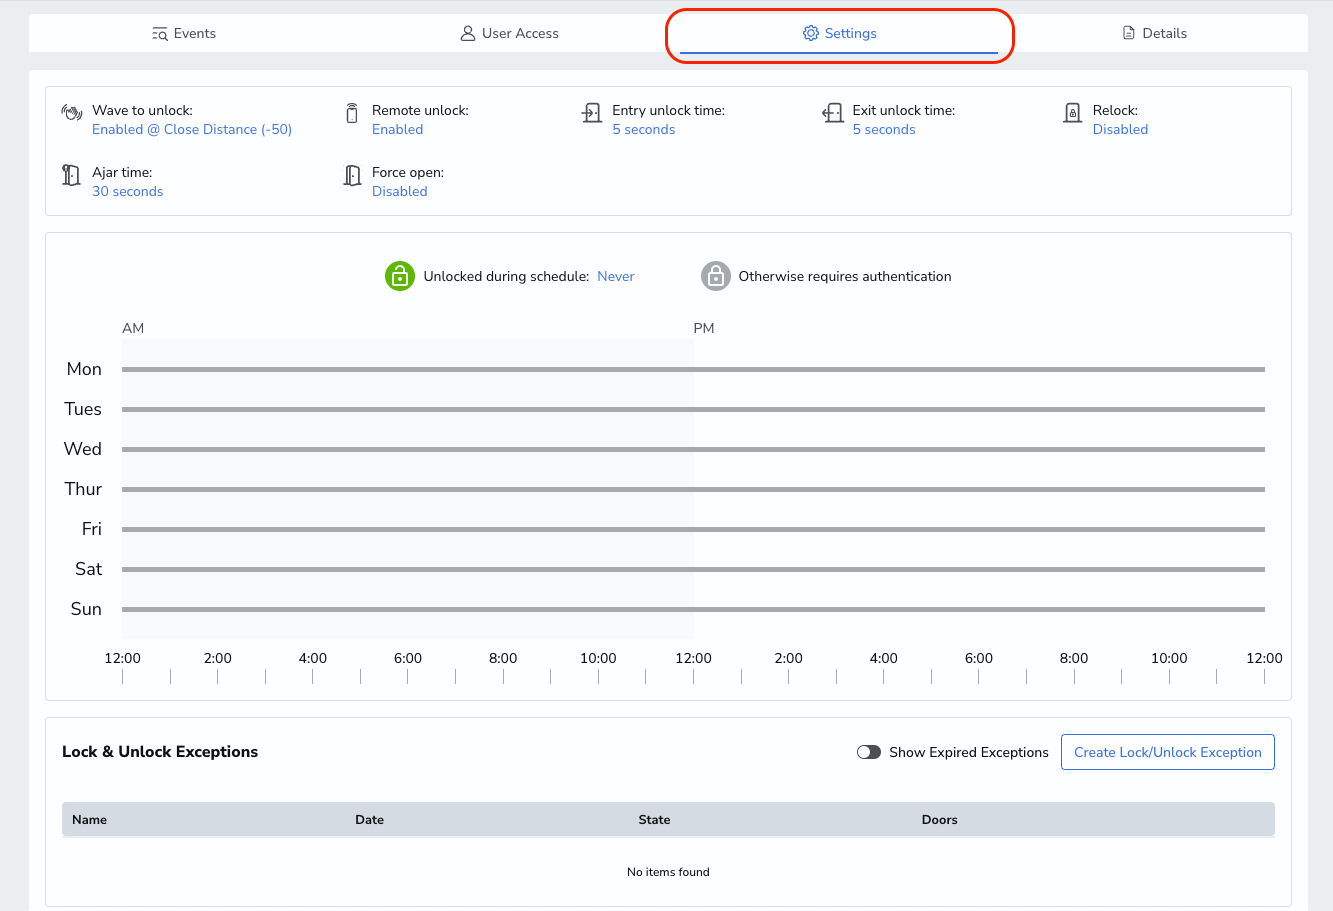Click the Wed schedule bar
The image size is (1333, 911).
[693, 449]
